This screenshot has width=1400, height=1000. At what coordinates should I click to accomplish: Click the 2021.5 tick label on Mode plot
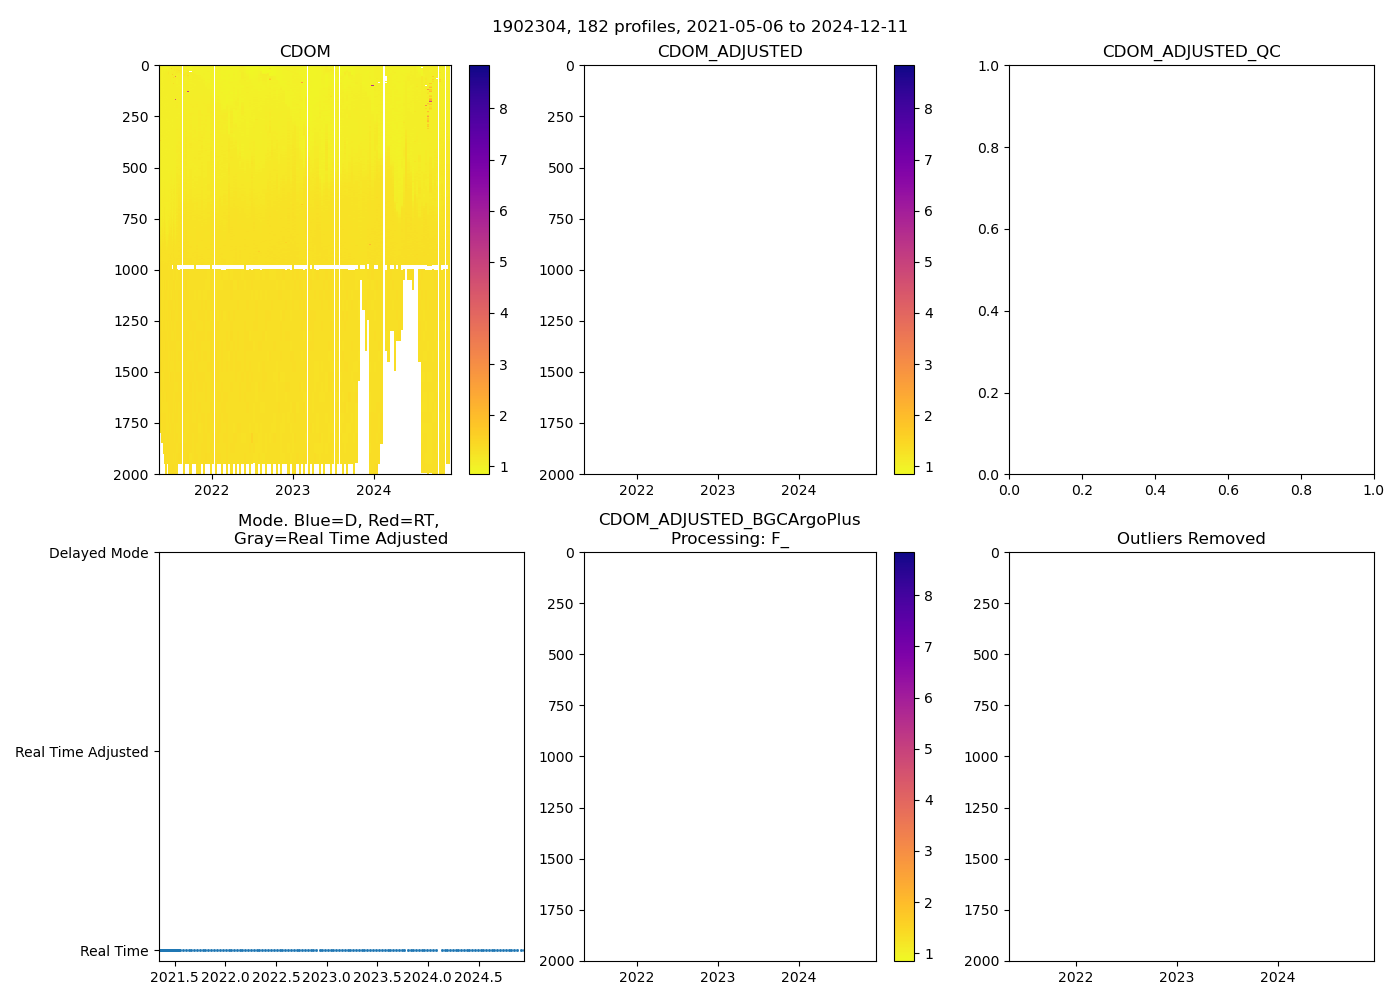coord(174,977)
